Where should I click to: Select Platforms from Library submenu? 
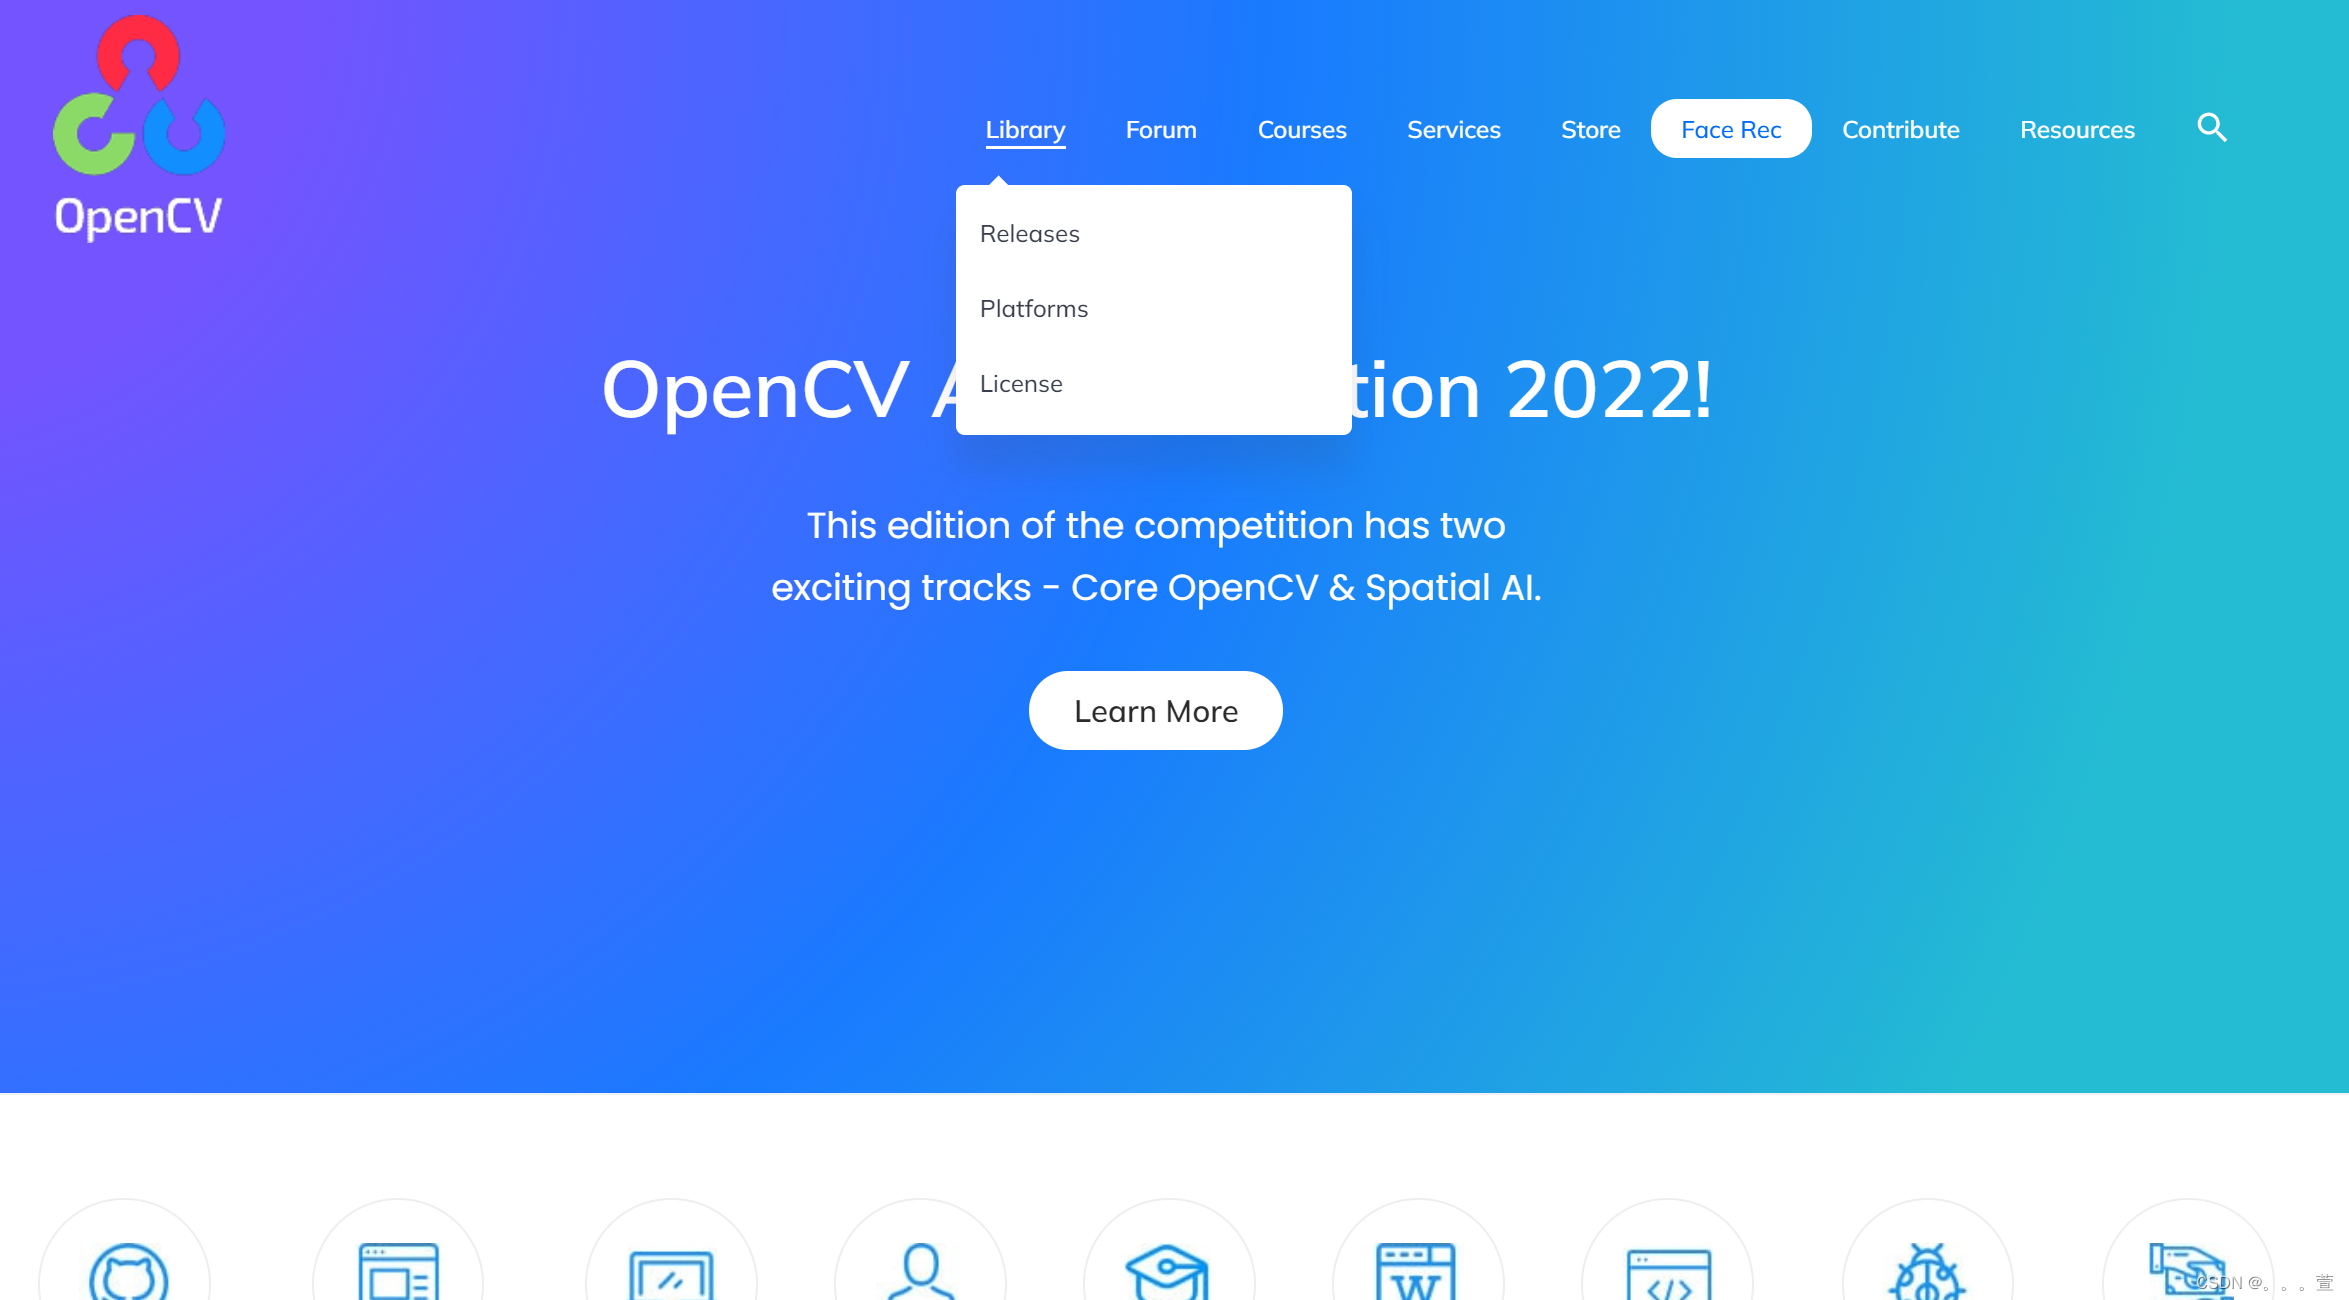[1034, 307]
